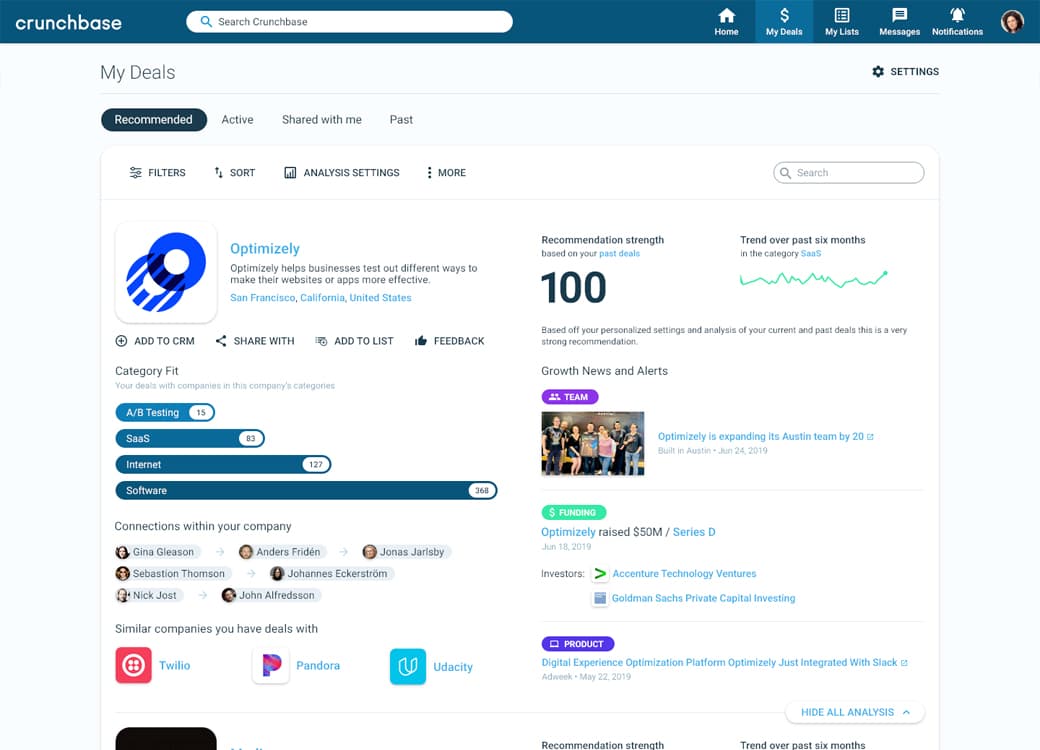This screenshot has height=750, width=1040.
Task: Collapse analysis with Hide All Analysis
Action: pos(855,712)
